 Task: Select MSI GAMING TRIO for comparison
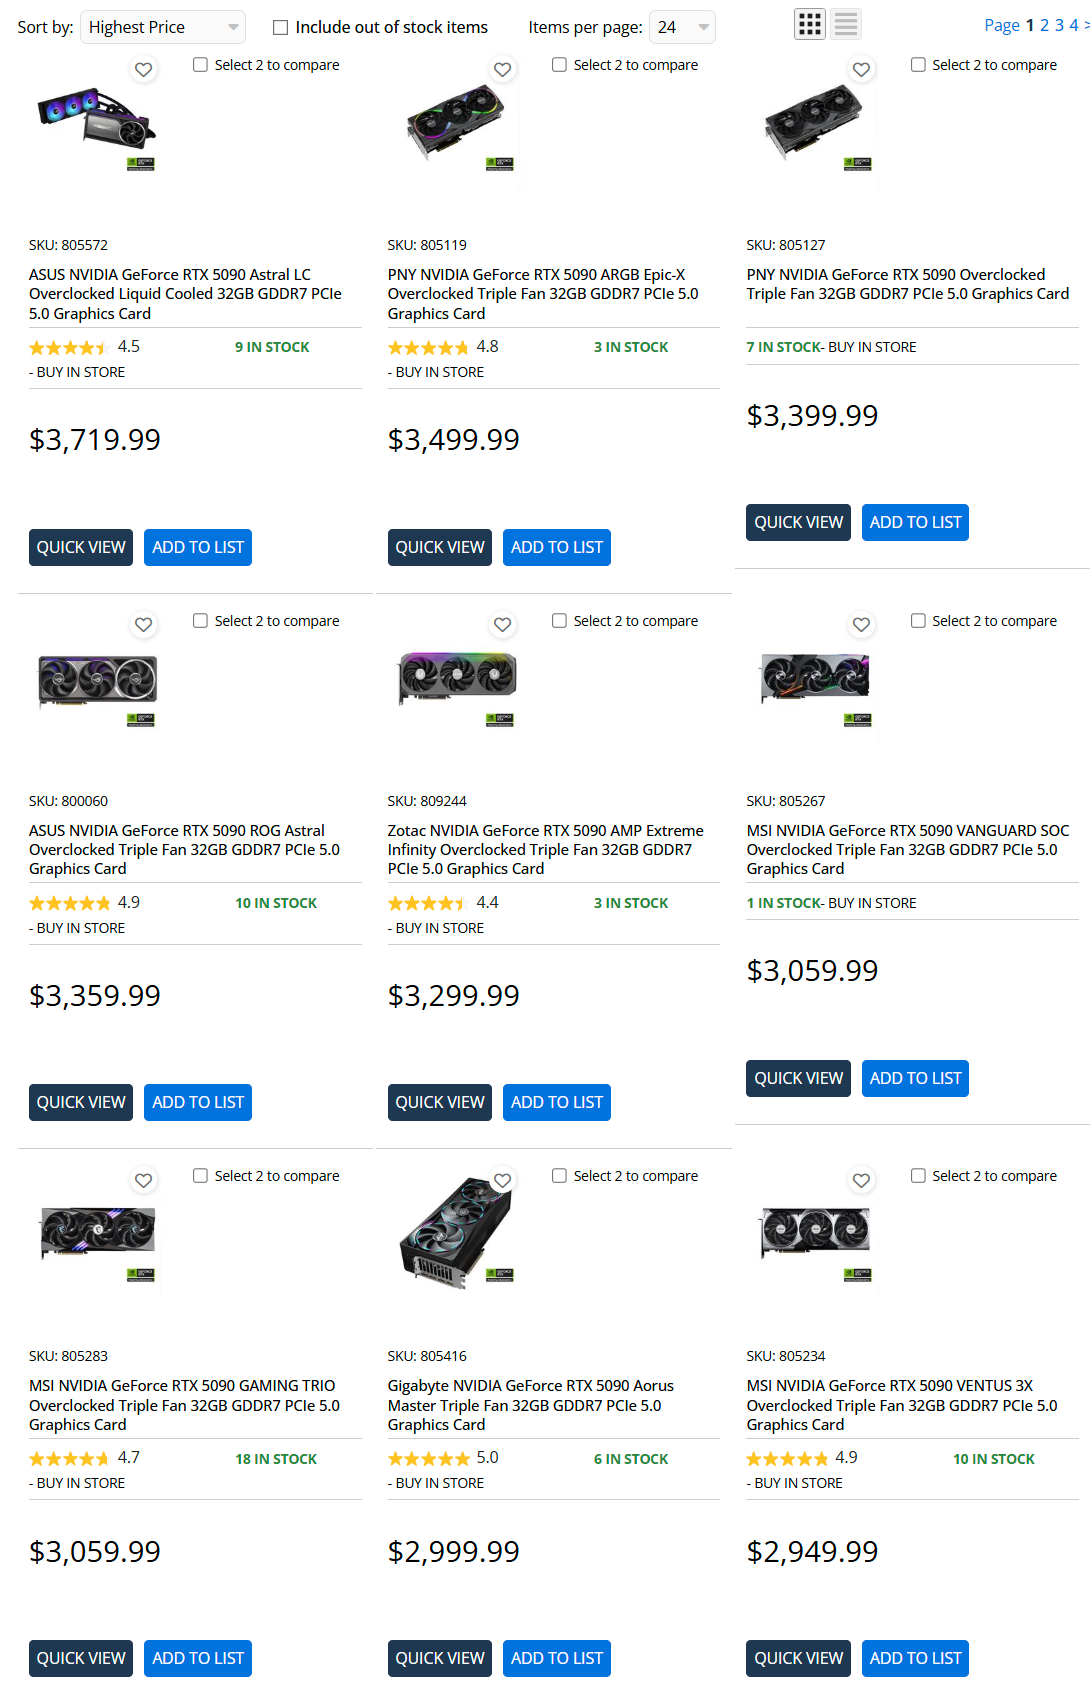[x=201, y=1176]
